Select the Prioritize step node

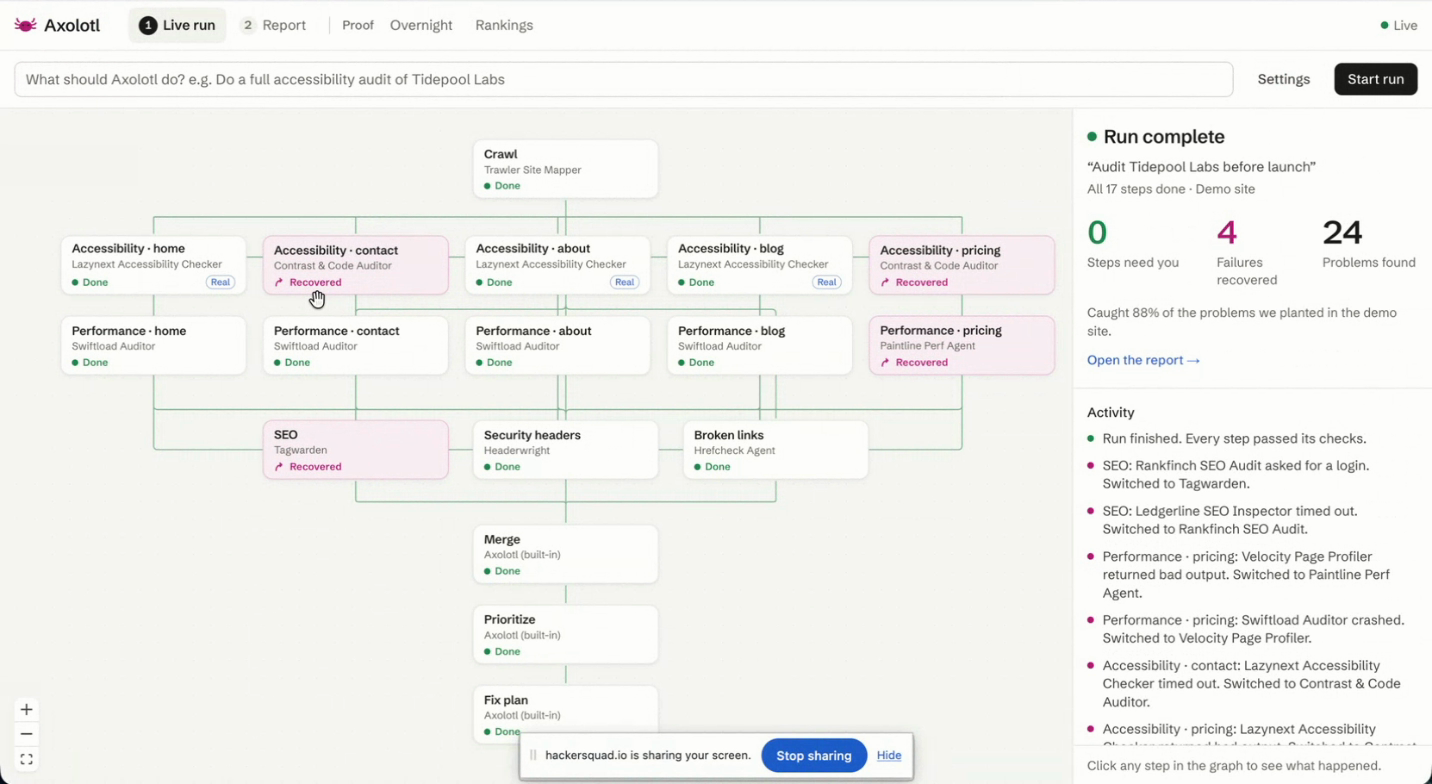coord(566,634)
